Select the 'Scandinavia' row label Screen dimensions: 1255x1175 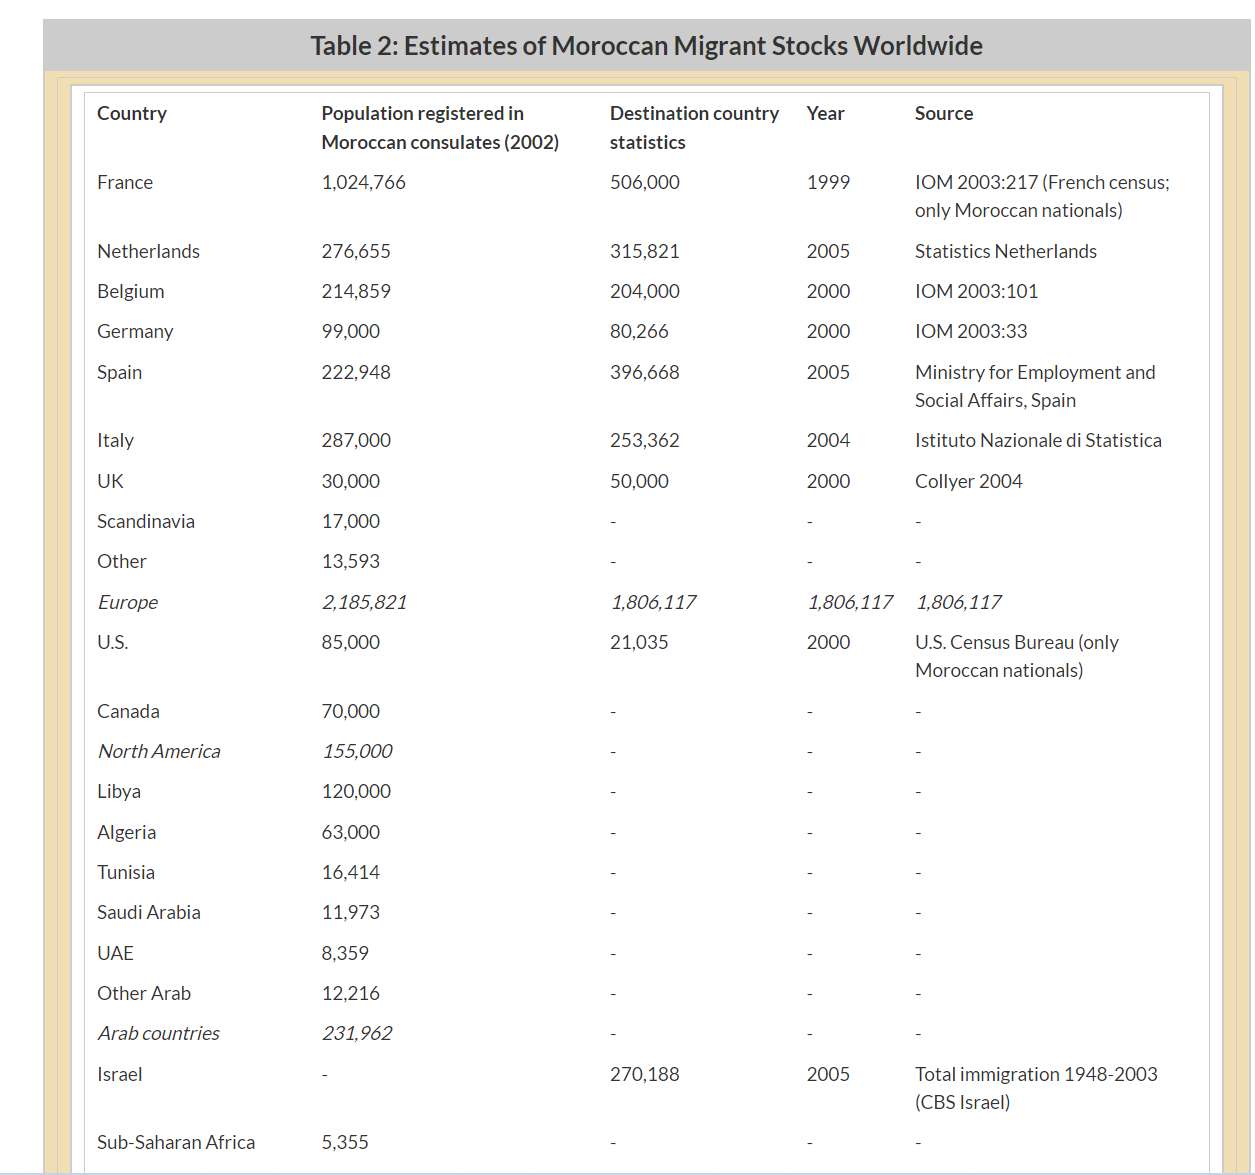coord(146,521)
